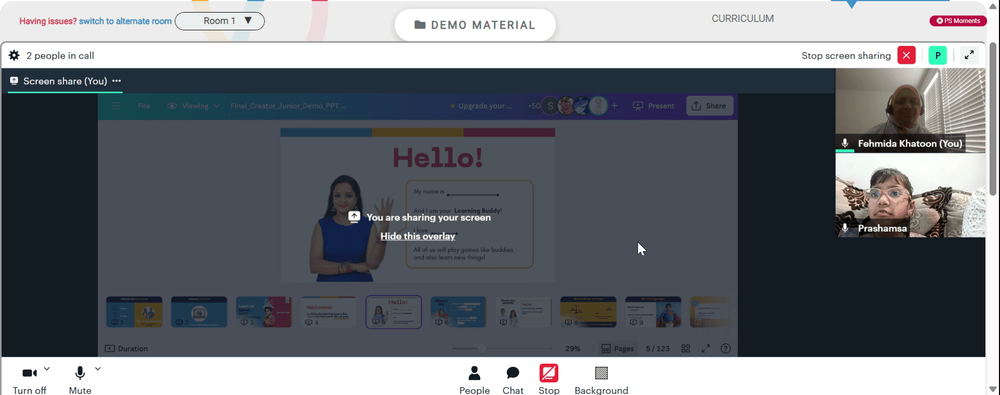Add collaborator with plus icon
Screen dimensions: 1000x395
pos(614,106)
